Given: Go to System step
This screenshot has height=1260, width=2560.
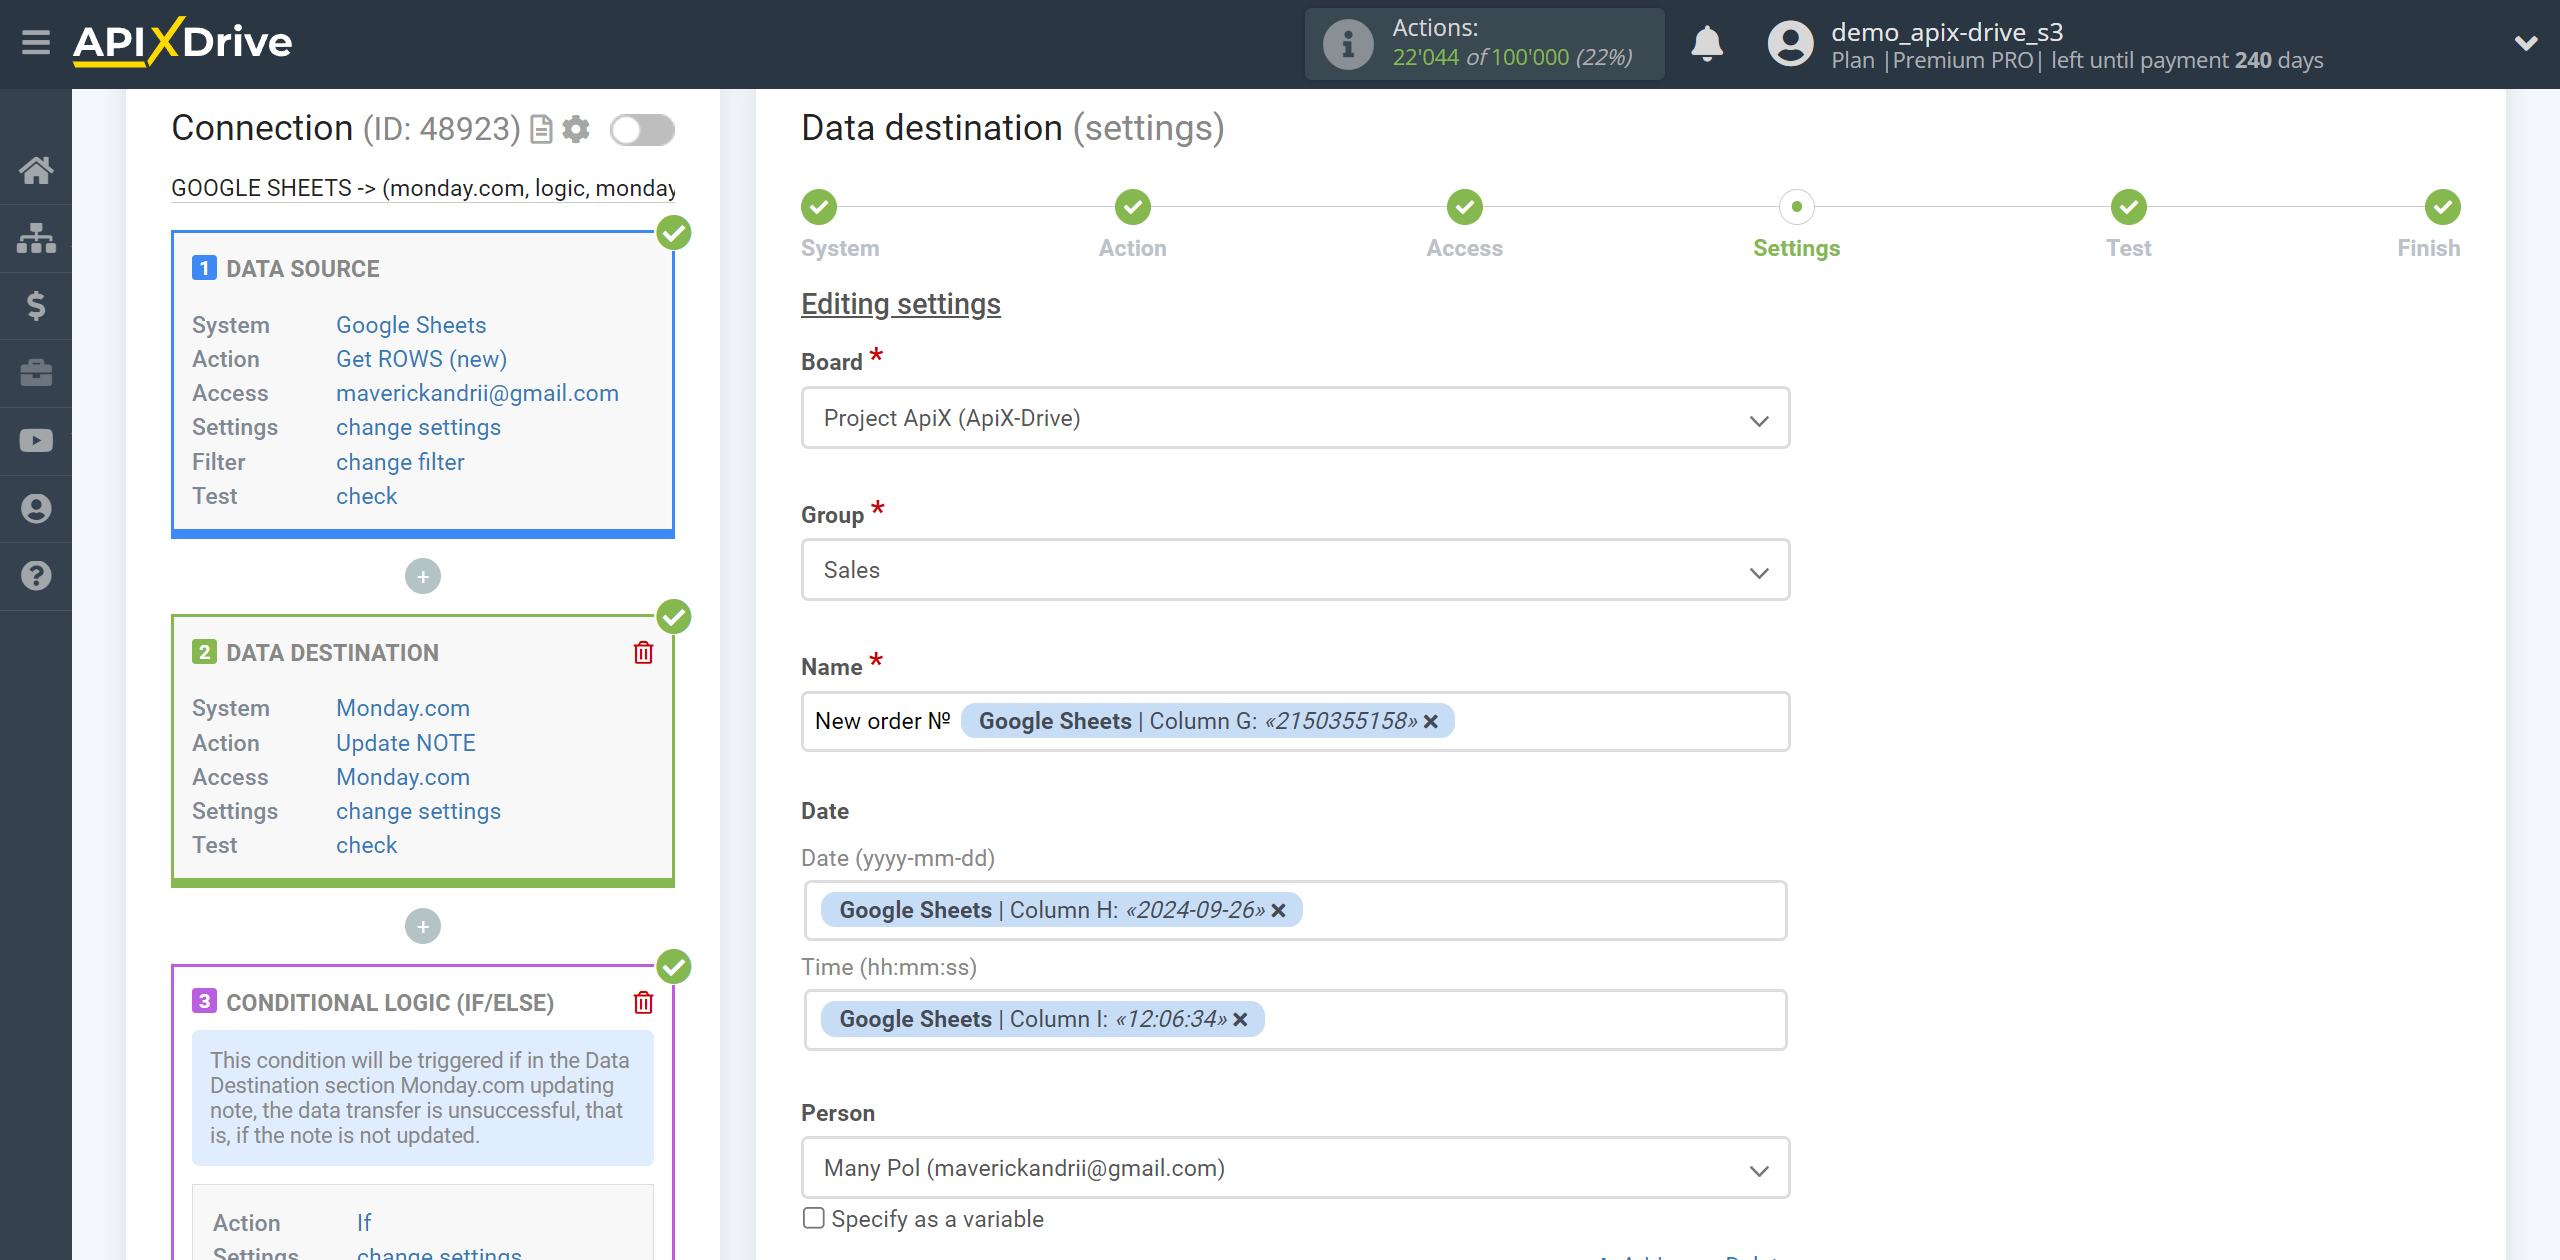Looking at the screenshot, I should click(819, 207).
